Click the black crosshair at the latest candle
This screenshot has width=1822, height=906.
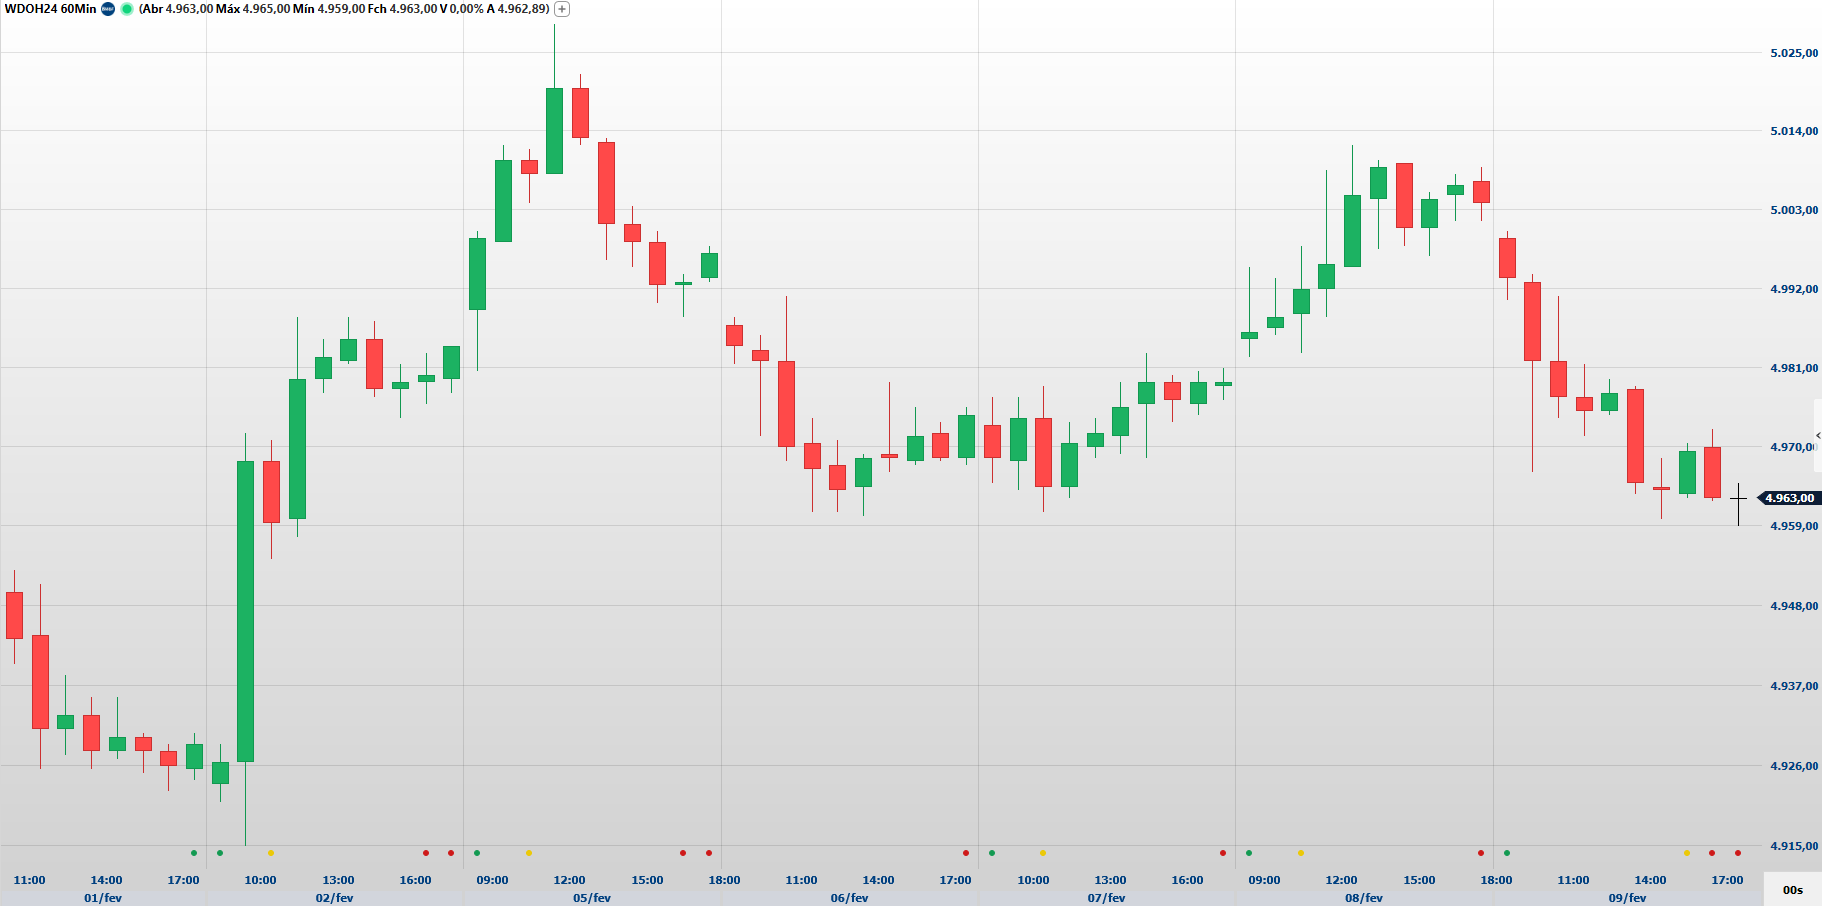point(1738,498)
